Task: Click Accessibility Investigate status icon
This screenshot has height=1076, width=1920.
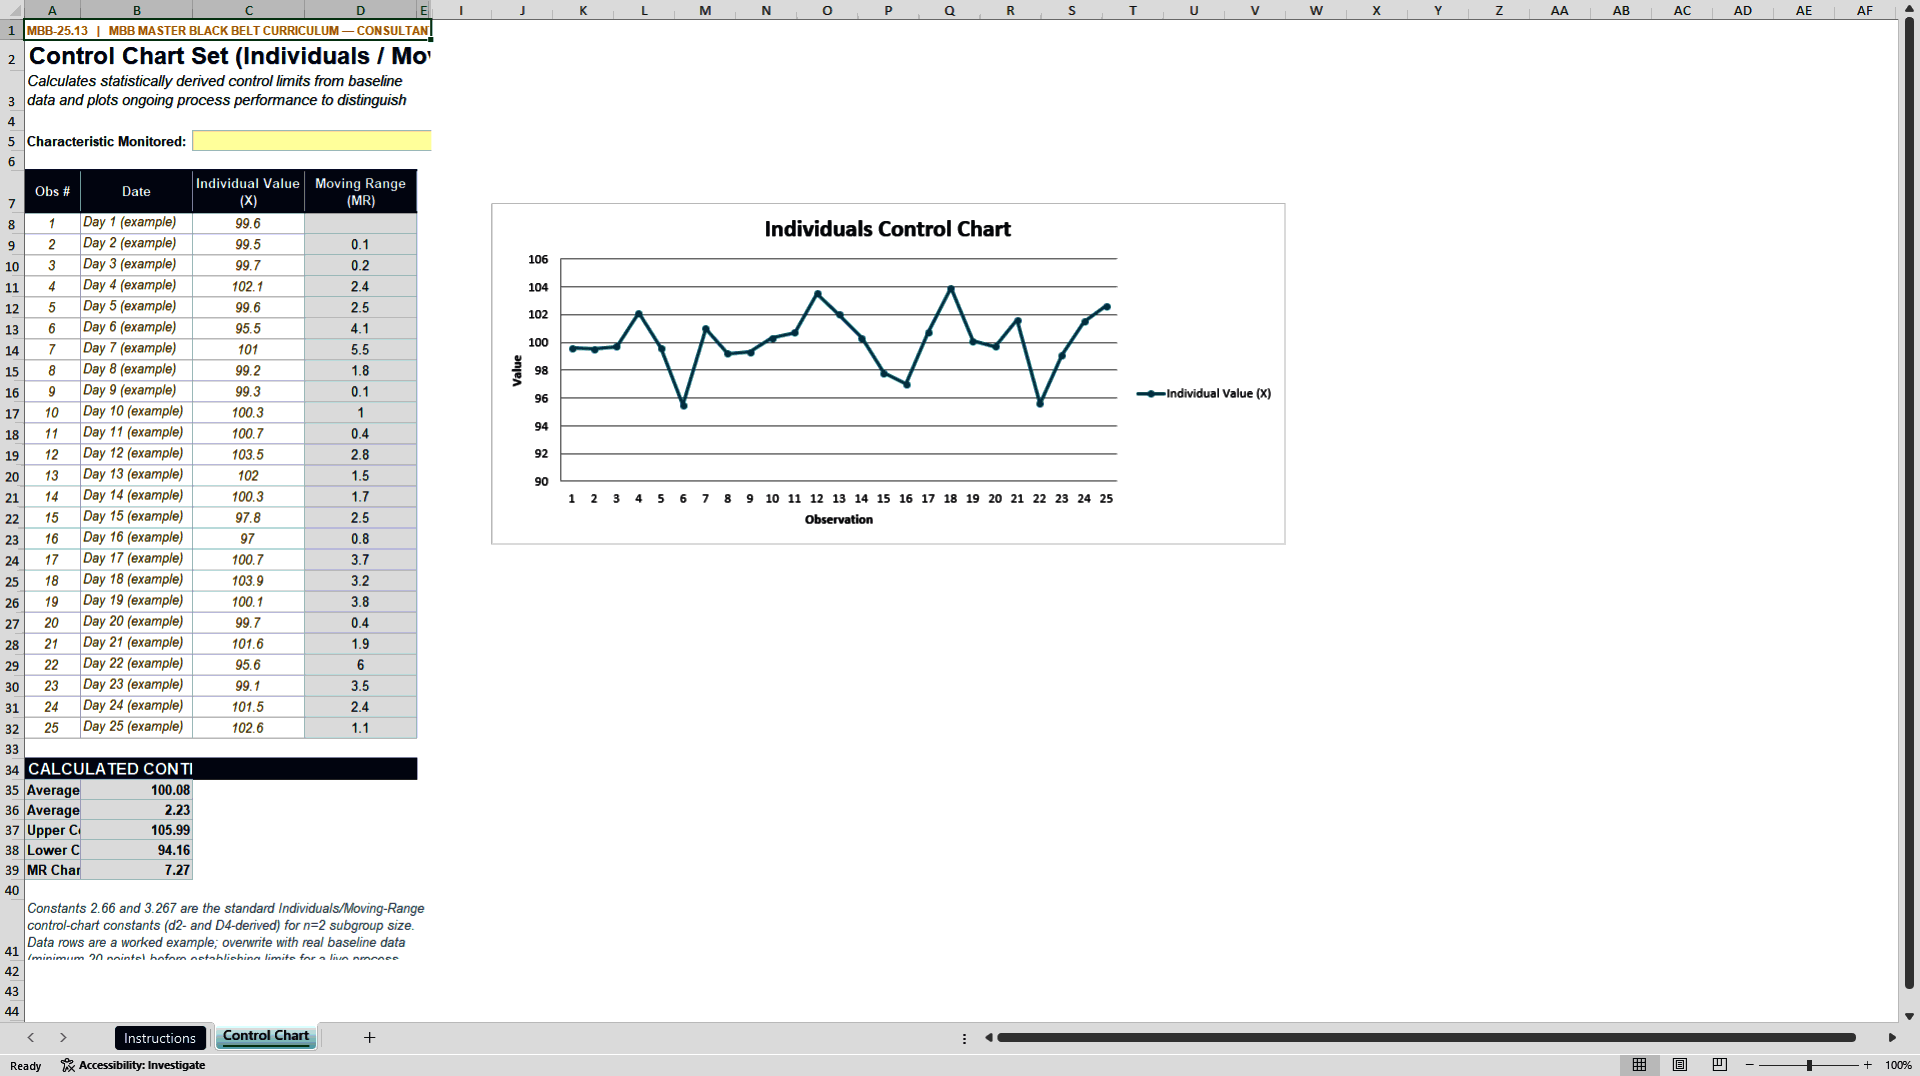Action: click(x=133, y=1065)
